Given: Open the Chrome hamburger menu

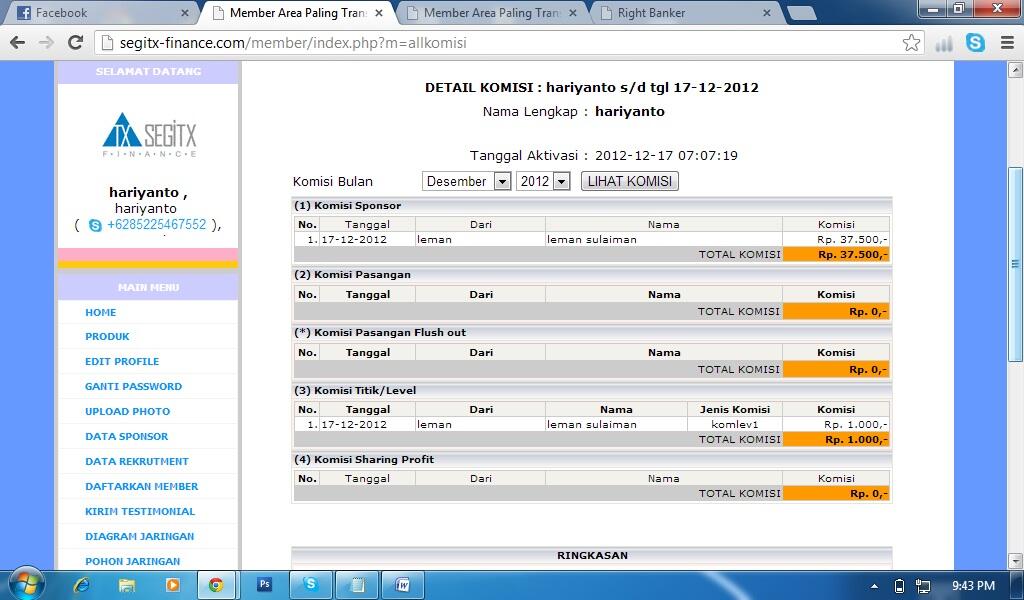Looking at the screenshot, I should [1006, 43].
